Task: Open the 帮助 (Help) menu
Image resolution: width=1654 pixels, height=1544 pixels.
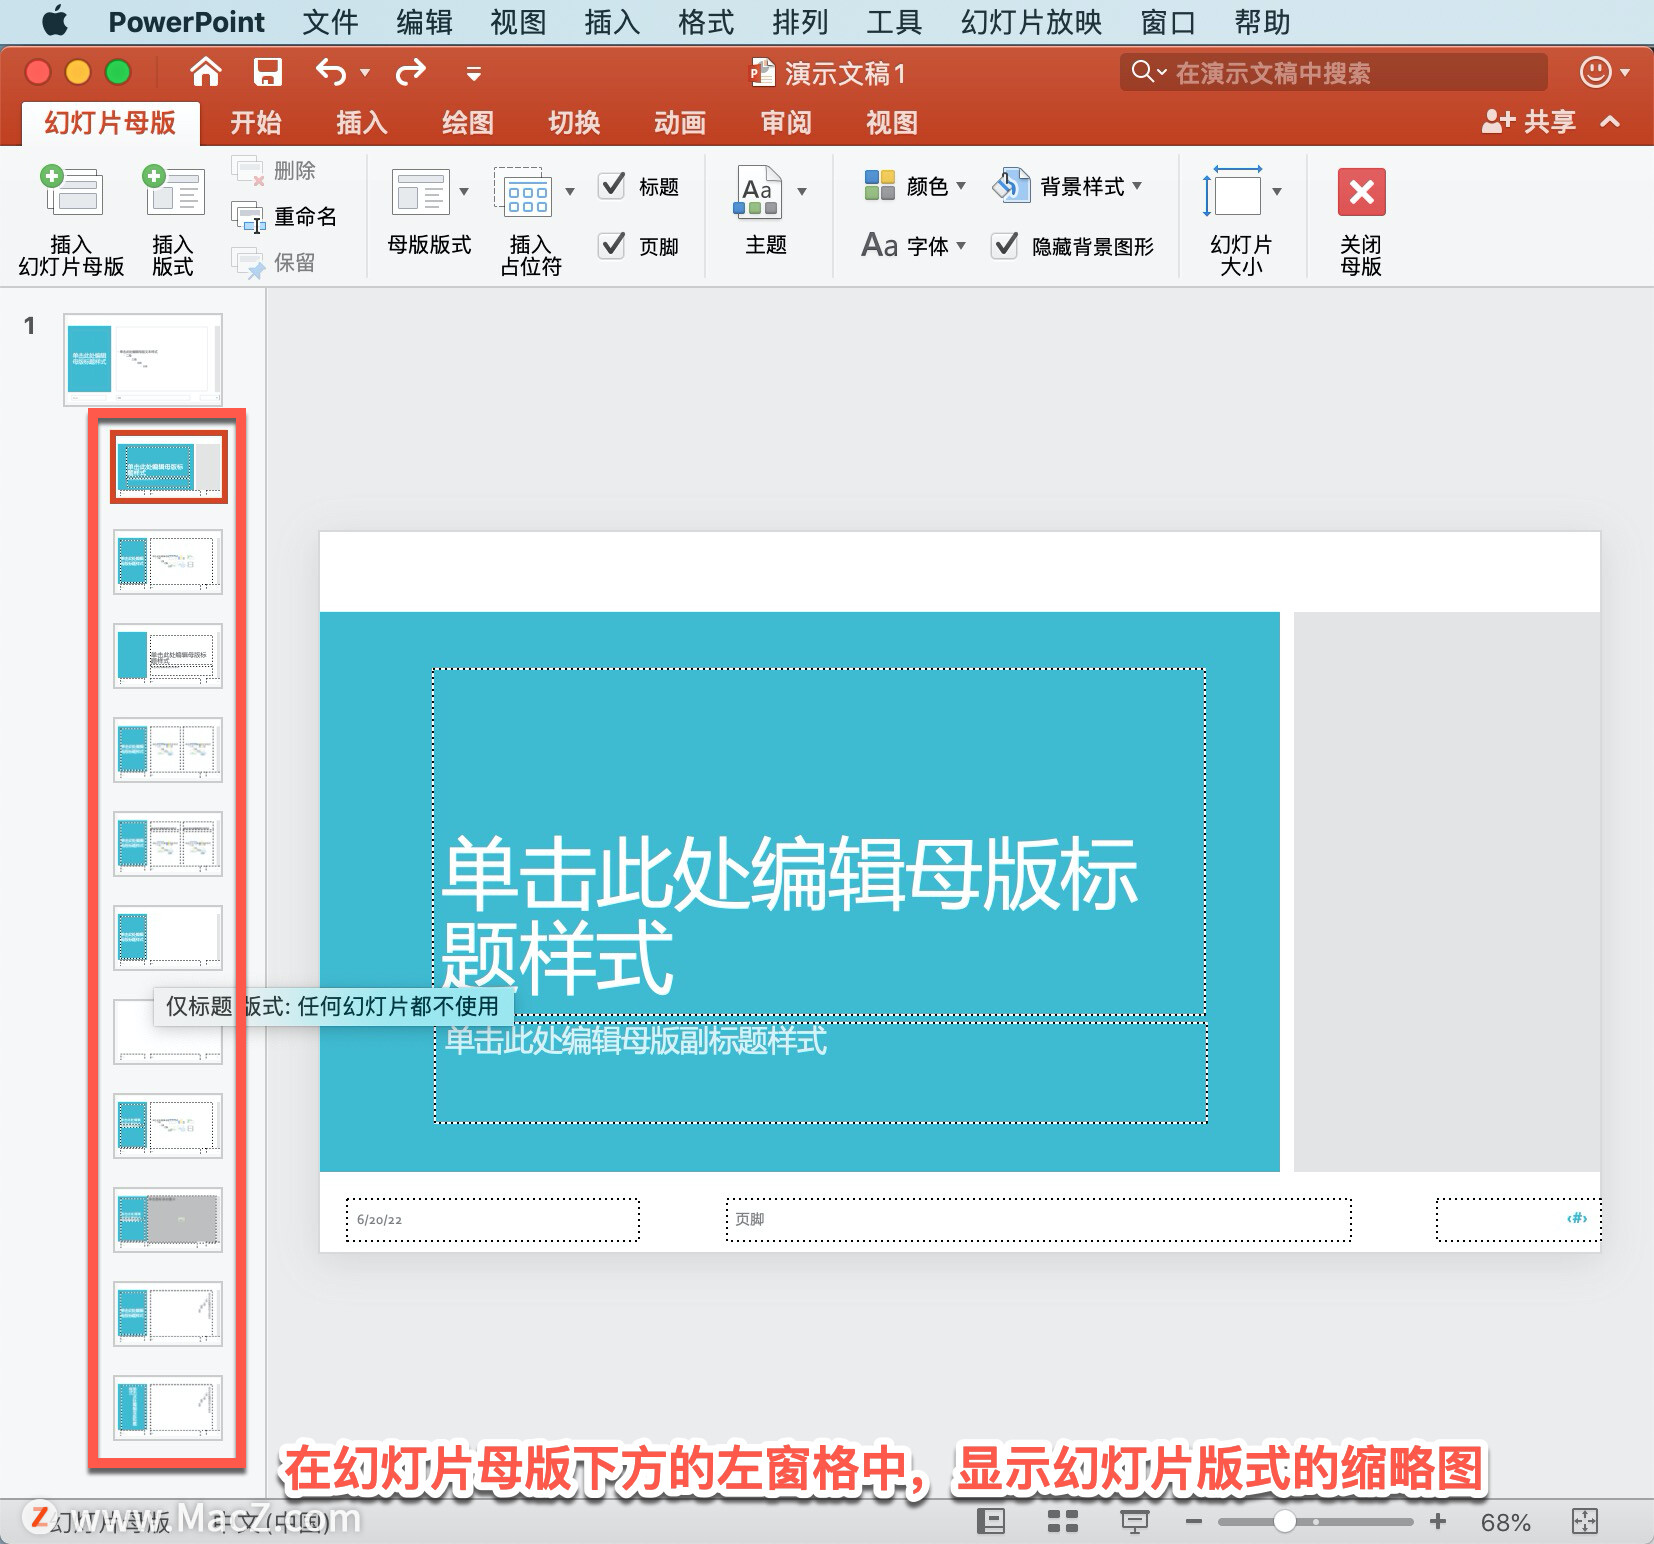Action: tap(1262, 22)
